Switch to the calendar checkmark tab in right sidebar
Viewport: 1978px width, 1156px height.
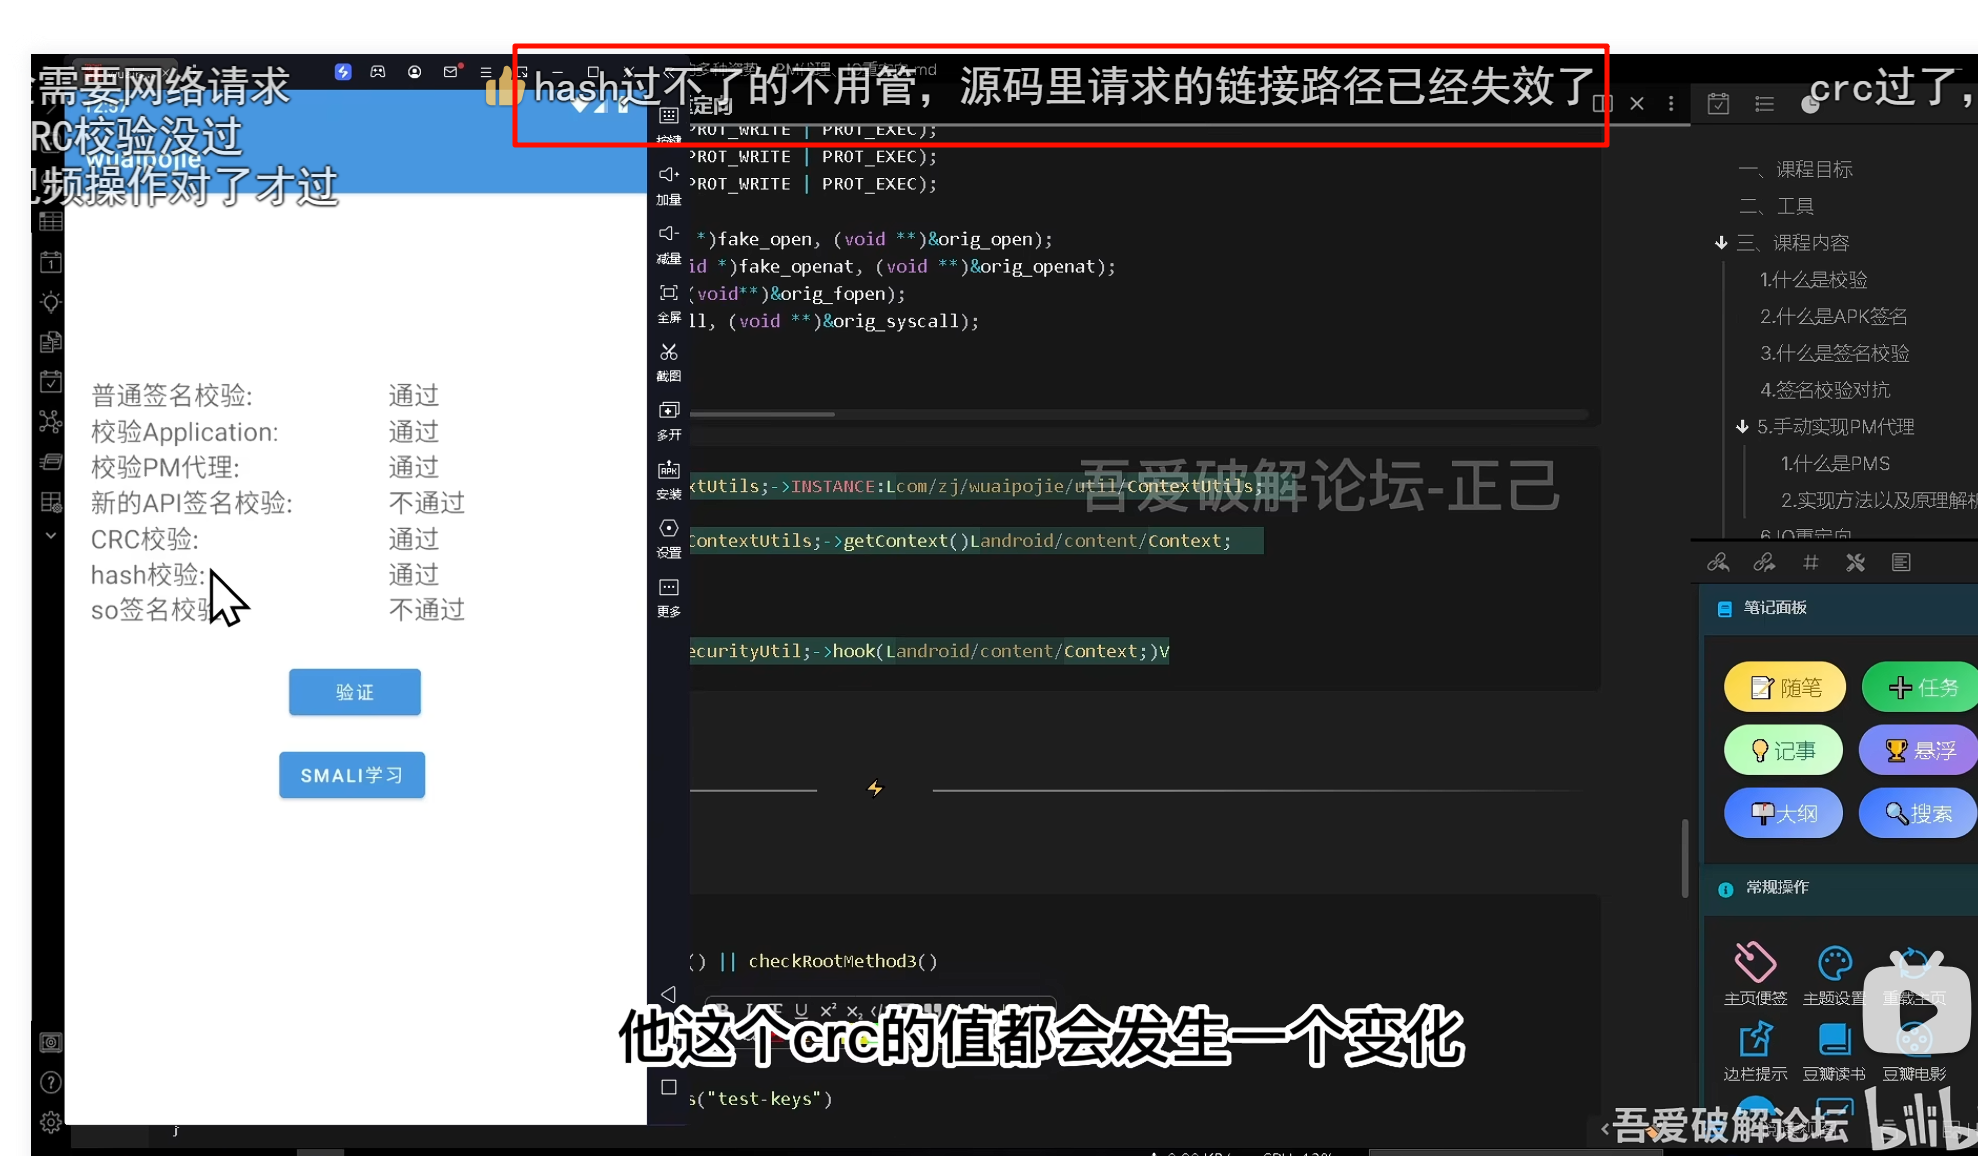(1718, 104)
